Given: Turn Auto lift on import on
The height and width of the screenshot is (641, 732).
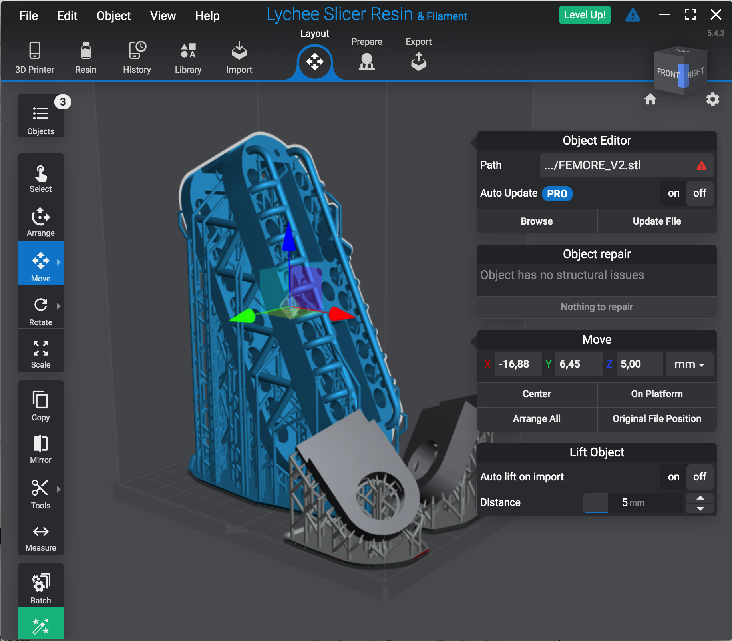Looking at the screenshot, I should pos(673,477).
